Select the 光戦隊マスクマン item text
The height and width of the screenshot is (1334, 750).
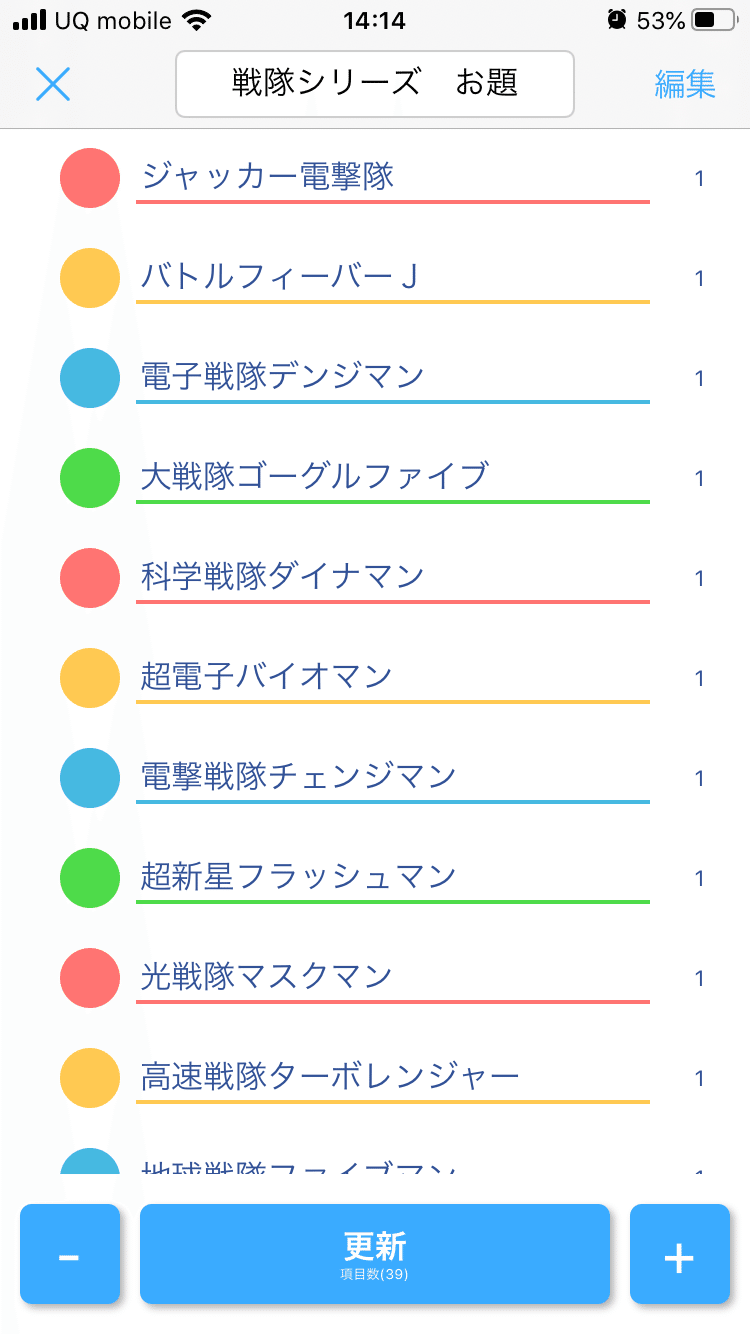coord(266,976)
